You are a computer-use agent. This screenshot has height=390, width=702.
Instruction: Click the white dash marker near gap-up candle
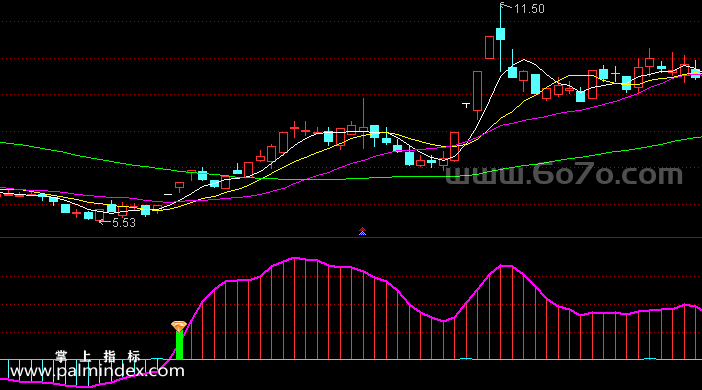click(168, 194)
